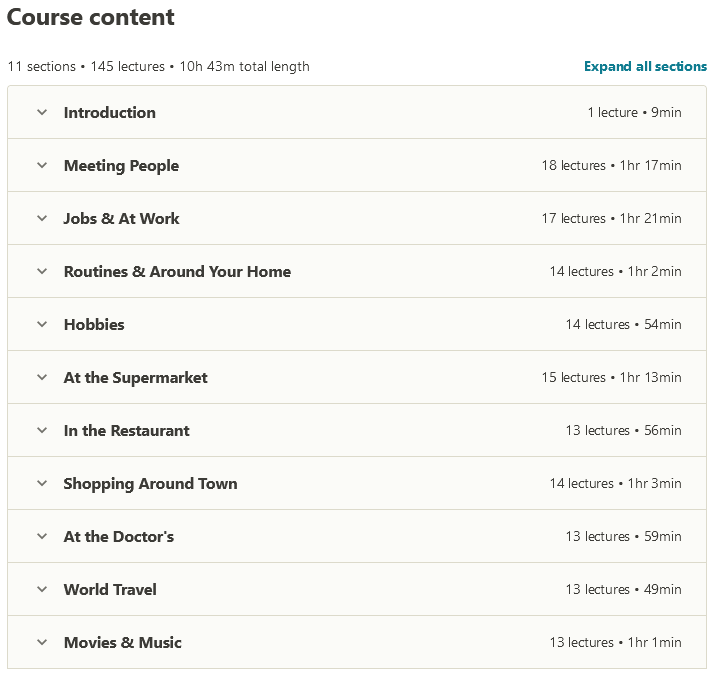Click the chevron next to At the Doctor's
Screen dimensions: 716x676
coord(42,537)
